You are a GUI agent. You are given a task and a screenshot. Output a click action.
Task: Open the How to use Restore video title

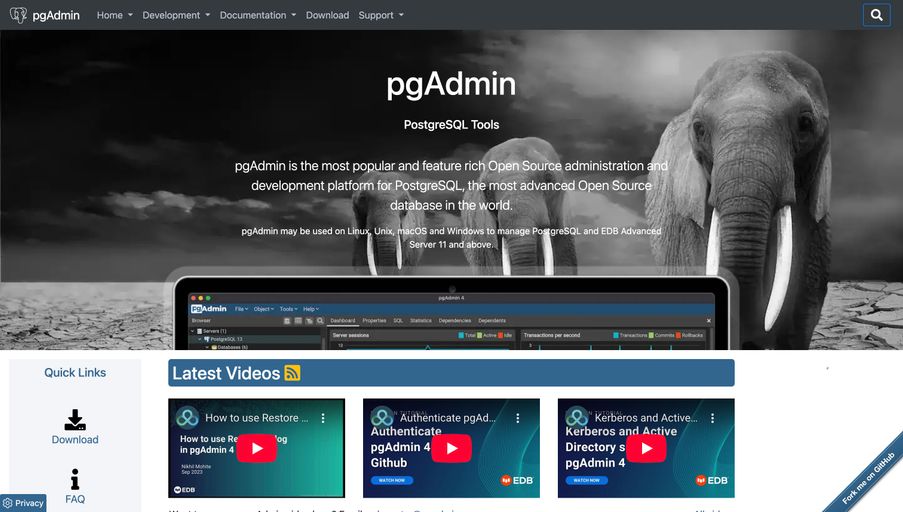click(x=256, y=418)
